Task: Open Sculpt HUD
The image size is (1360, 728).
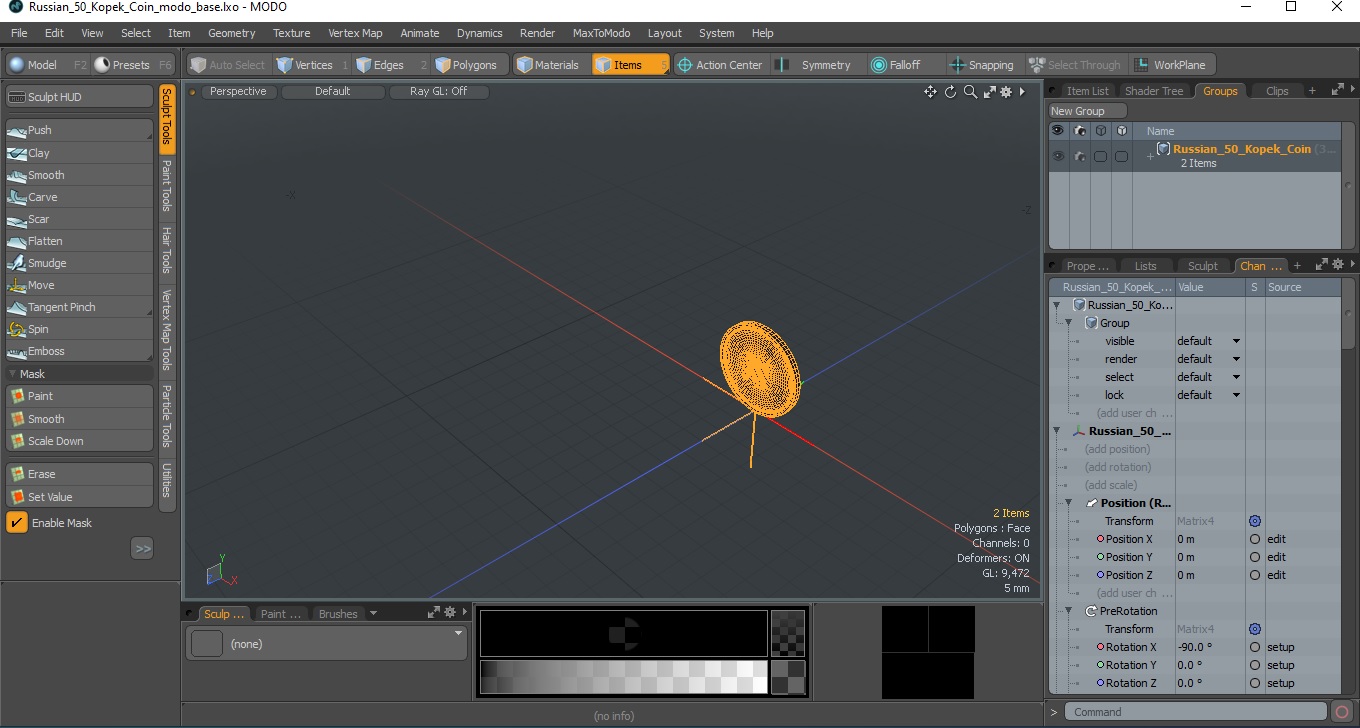Action: pyautogui.click(x=79, y=97)
